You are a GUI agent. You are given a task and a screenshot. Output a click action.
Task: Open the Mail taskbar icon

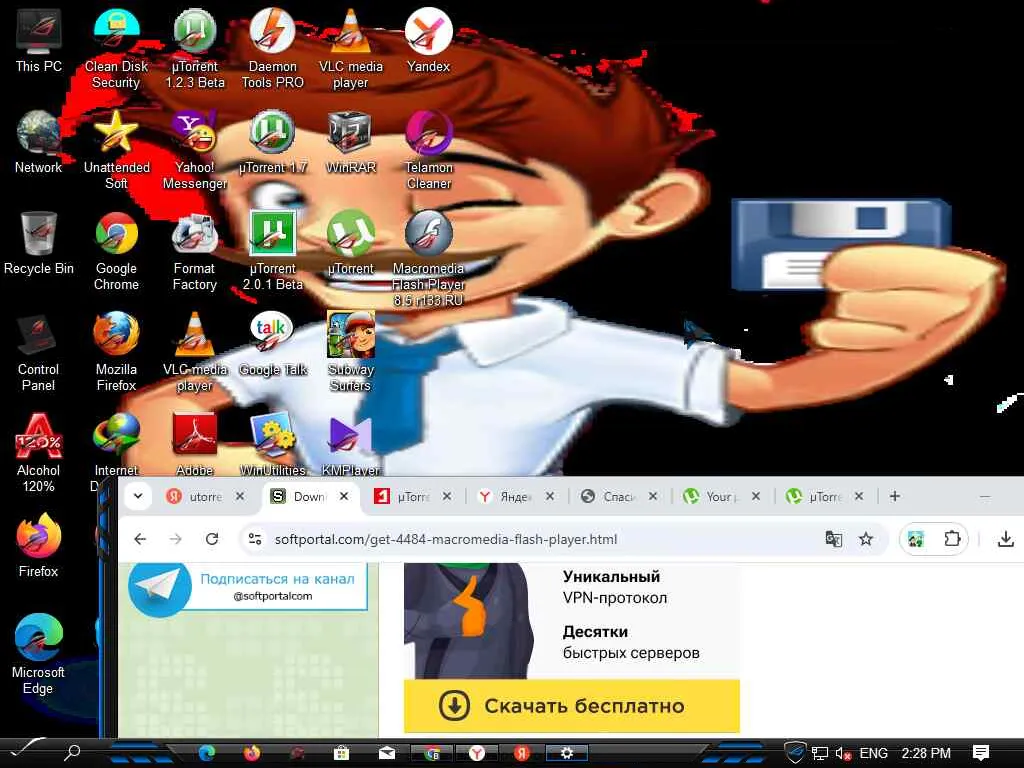click(x=387, y=753)
